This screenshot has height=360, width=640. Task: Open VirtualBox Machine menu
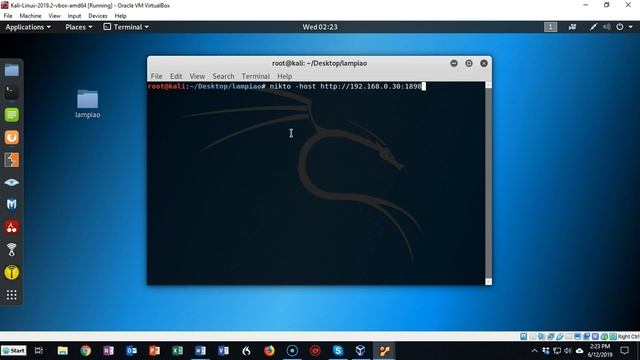(30, 16)
